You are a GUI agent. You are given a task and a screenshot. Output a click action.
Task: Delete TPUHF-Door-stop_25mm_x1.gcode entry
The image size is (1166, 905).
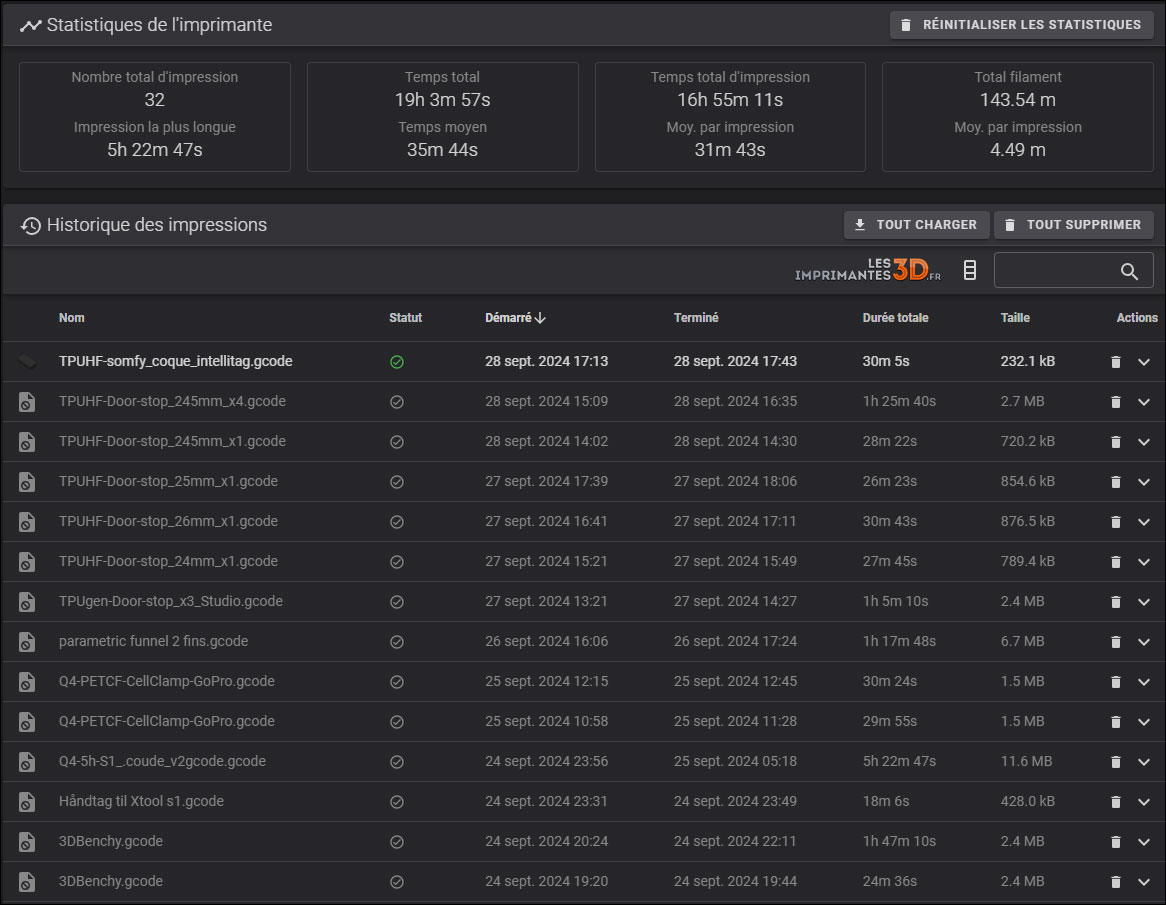click(1115, 482)
